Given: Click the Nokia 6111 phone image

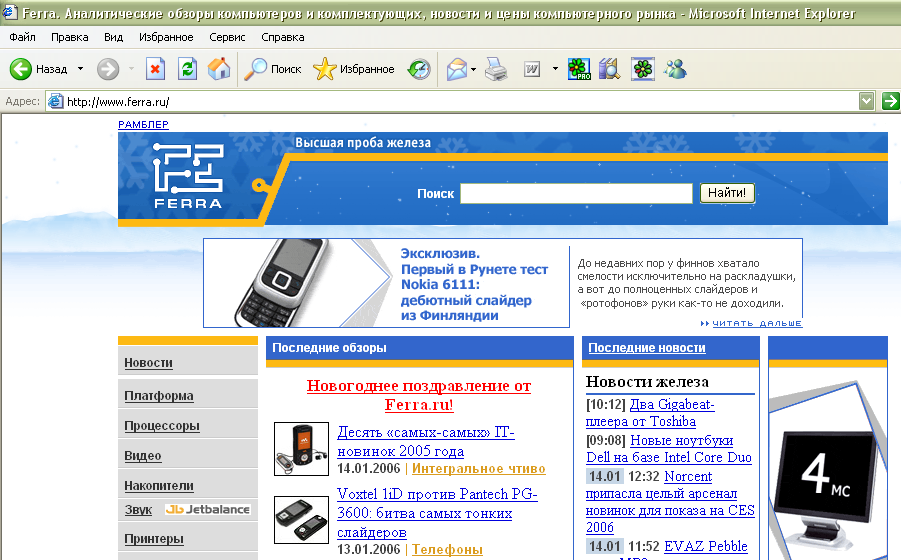Looking at the screenshot, I should [282, 283].
